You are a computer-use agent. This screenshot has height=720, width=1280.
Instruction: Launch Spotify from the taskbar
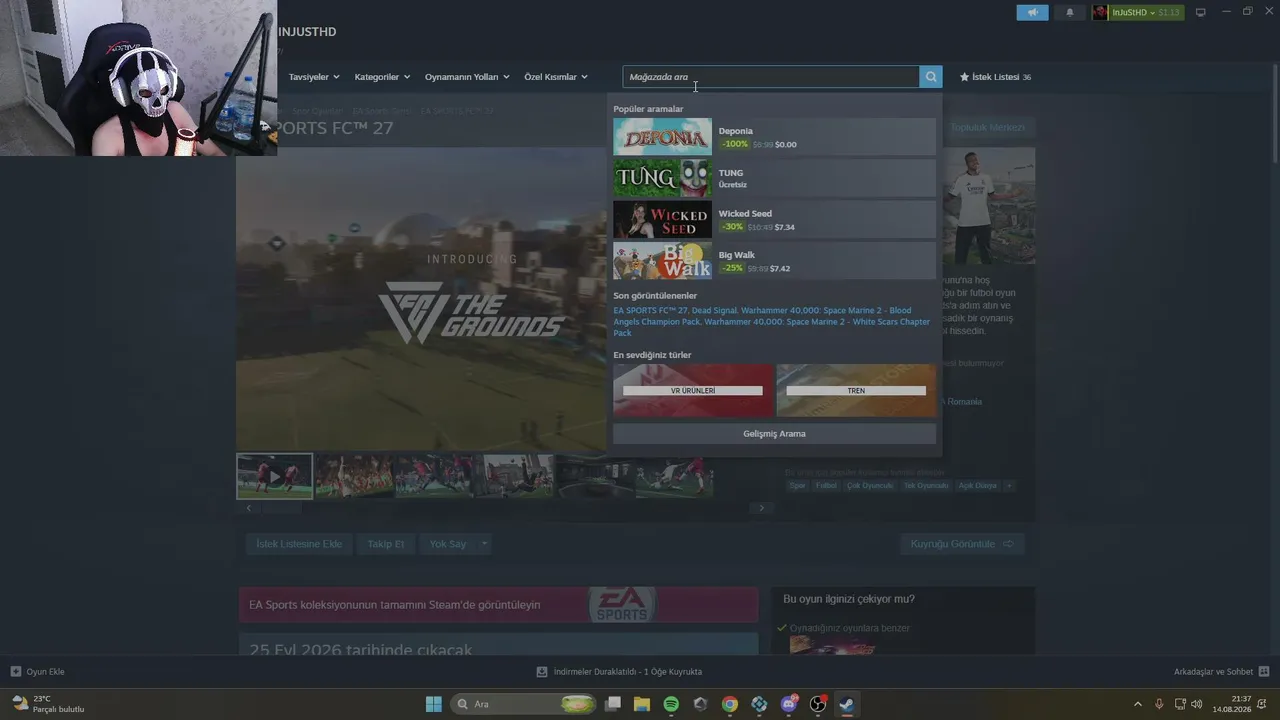[x=671, y=704]
